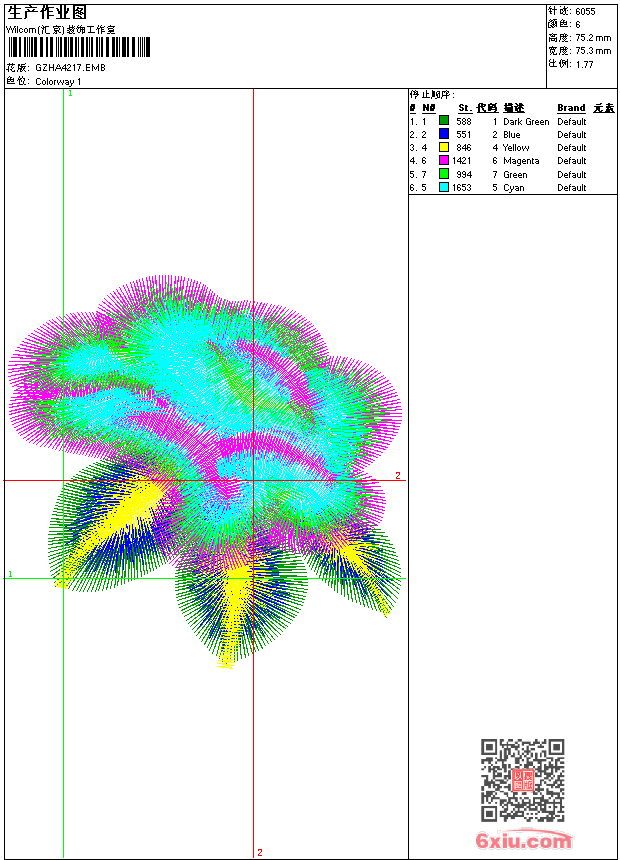The image size is (620, 860).
Task: Click the QR code near the bottom right
Action: pyautogui.click(x=523, y=780)
